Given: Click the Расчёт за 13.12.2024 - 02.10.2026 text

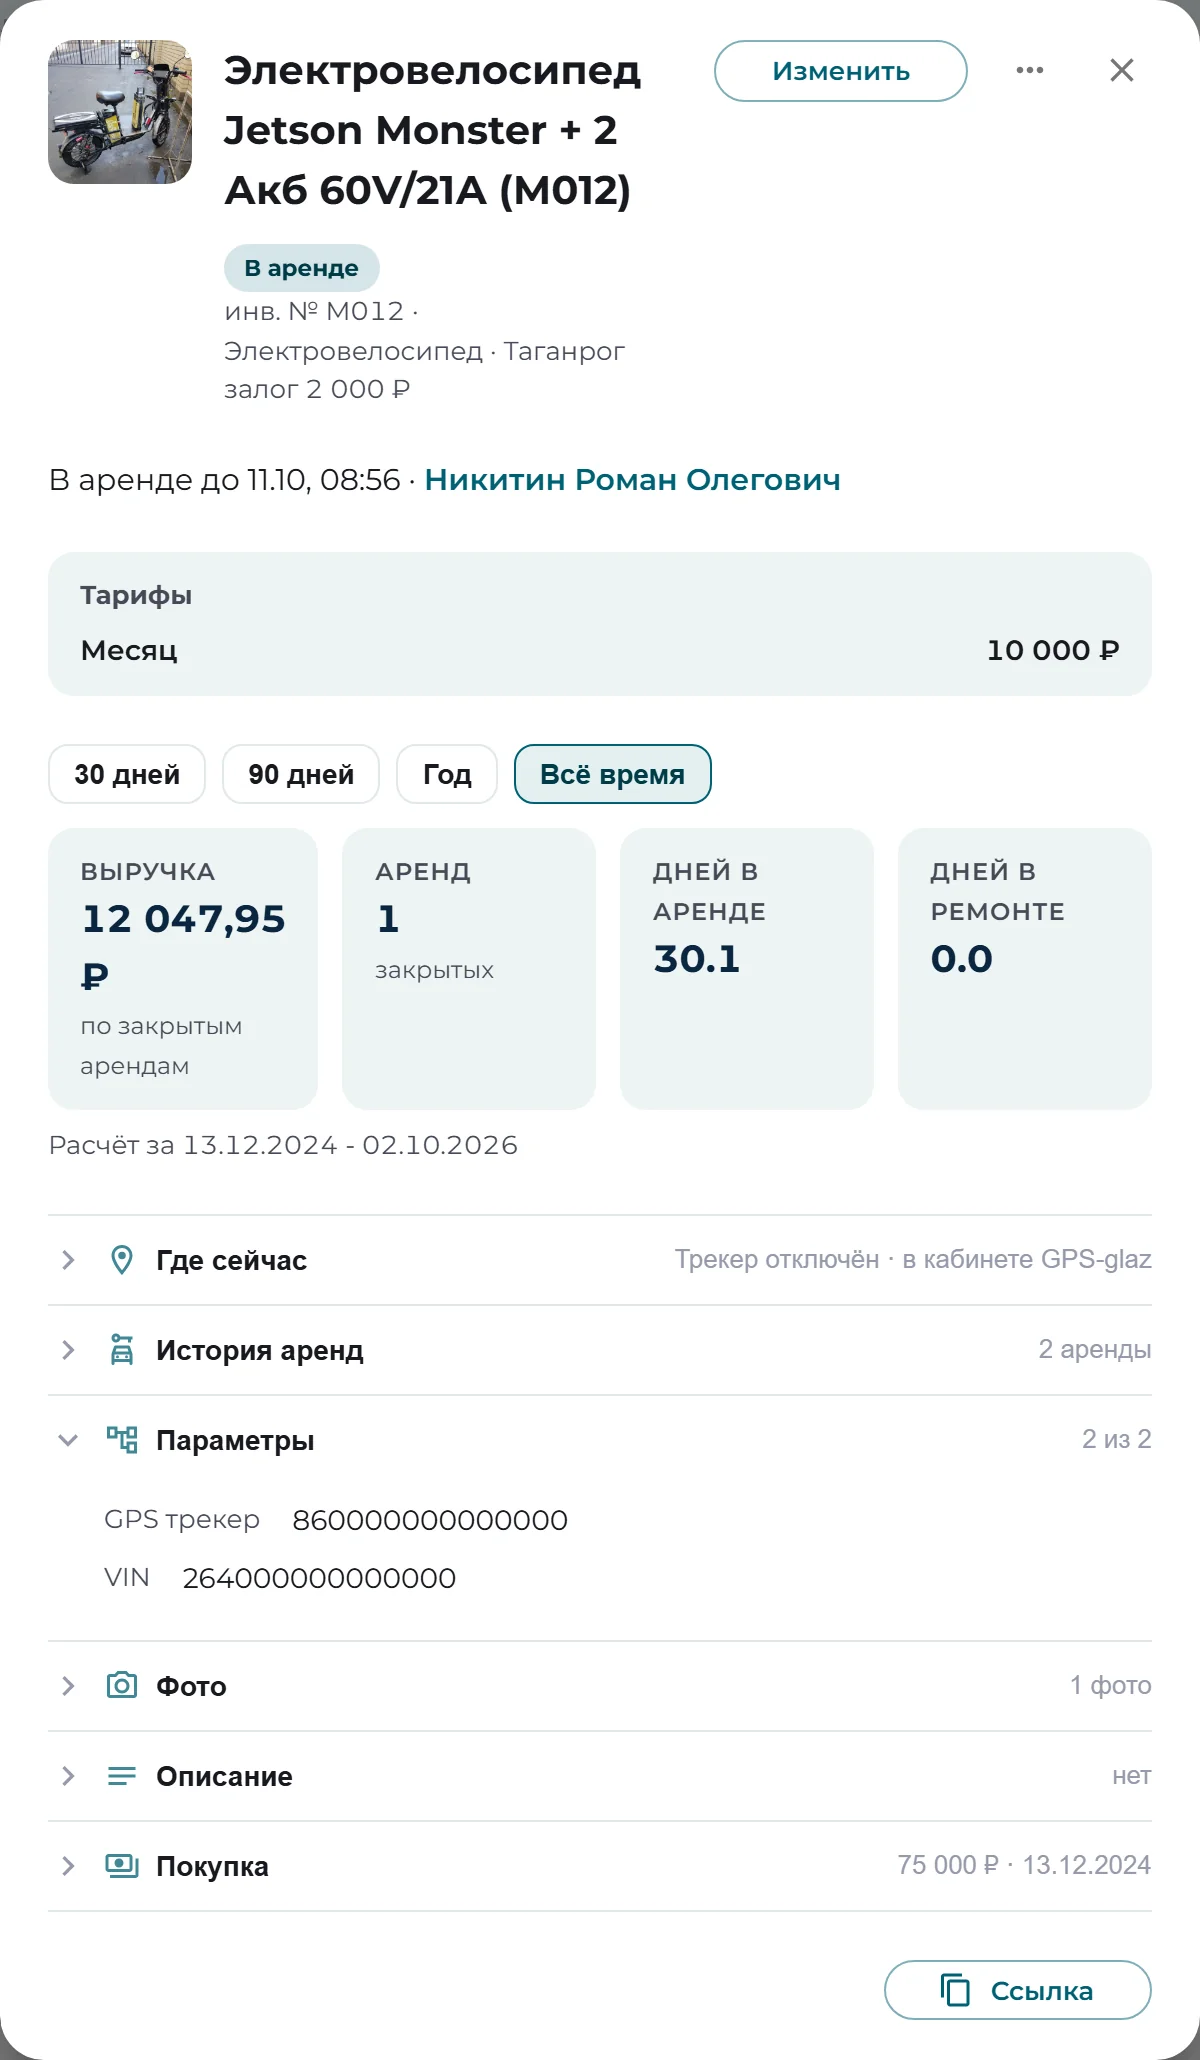Looking at the screenshot, I should 283,1145.
